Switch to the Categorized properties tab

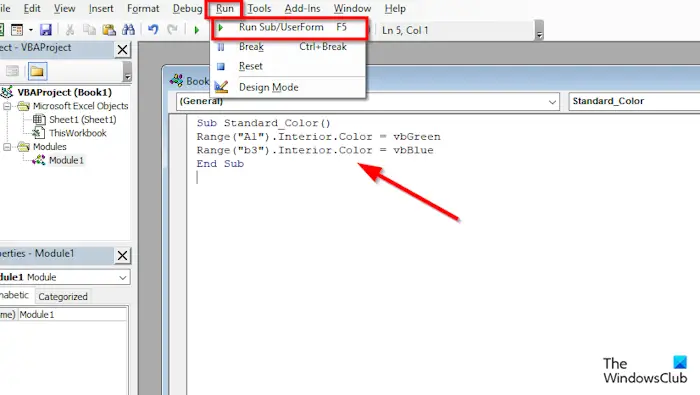click(x=63, y=296)
